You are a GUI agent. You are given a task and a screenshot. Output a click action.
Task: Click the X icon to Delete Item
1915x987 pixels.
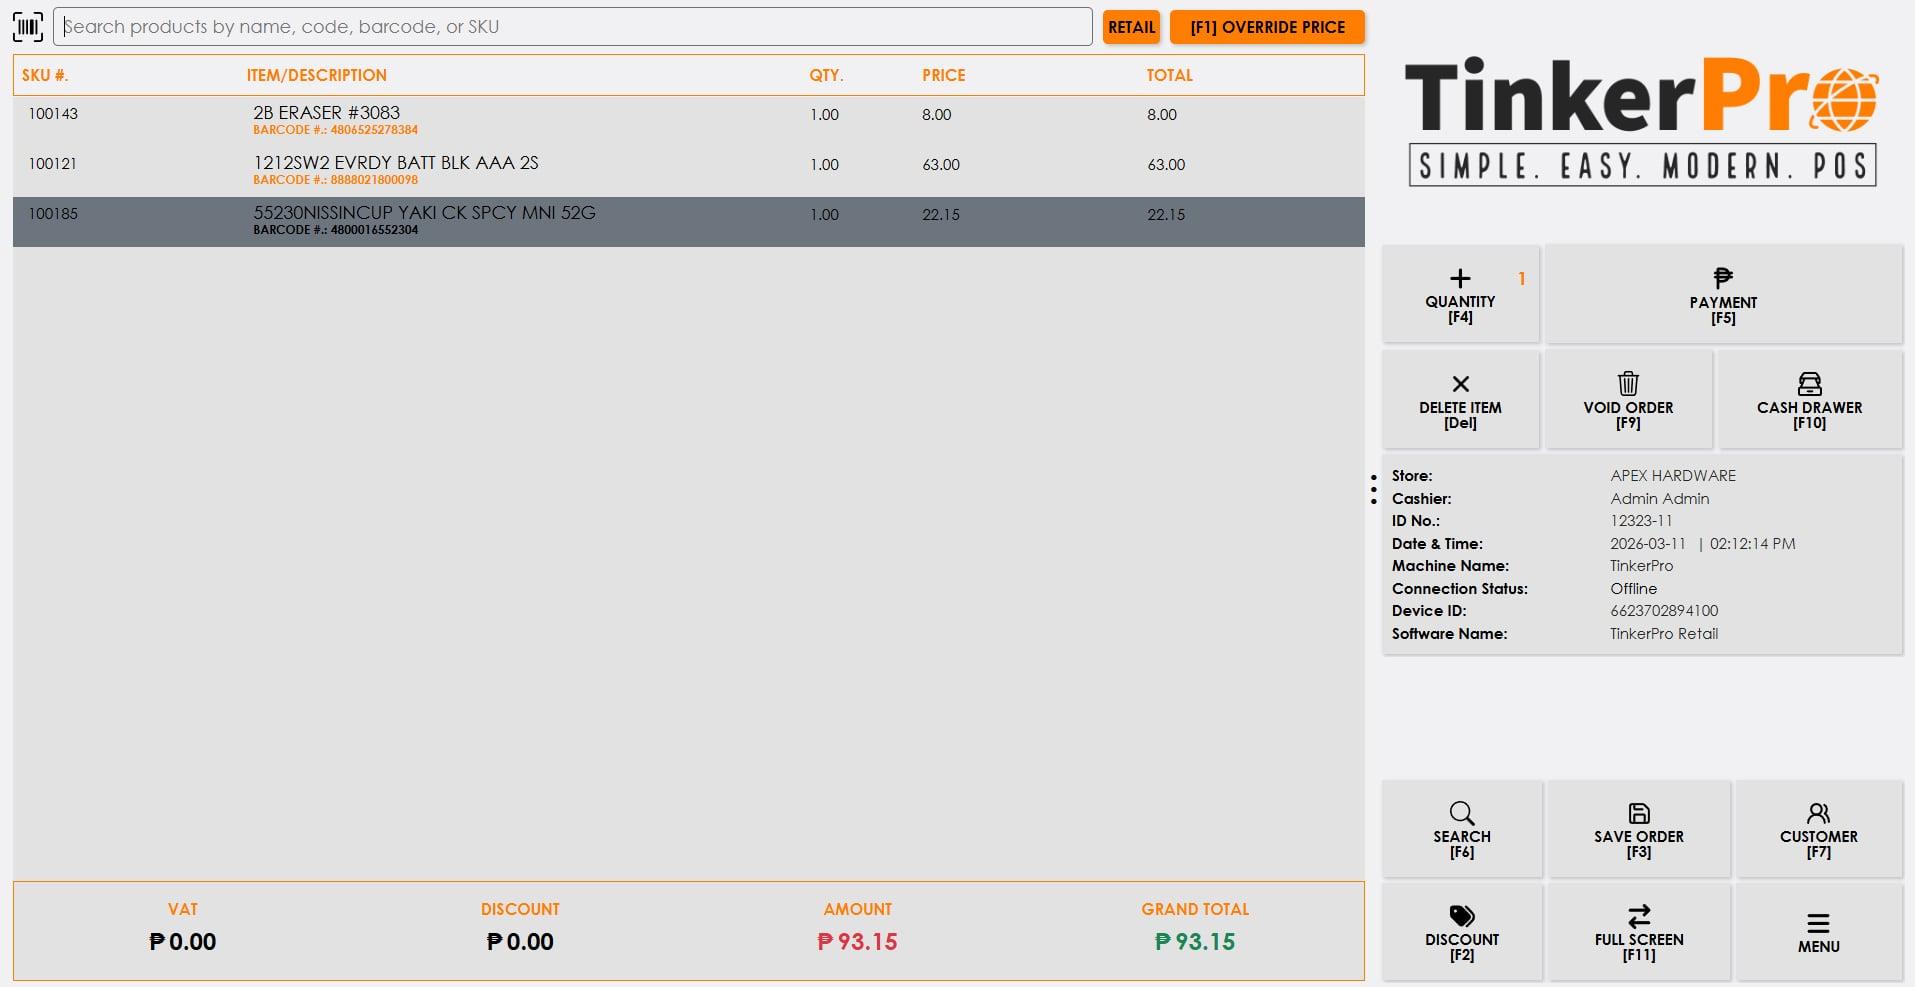pyautogui.click(x=1460, y=384)
